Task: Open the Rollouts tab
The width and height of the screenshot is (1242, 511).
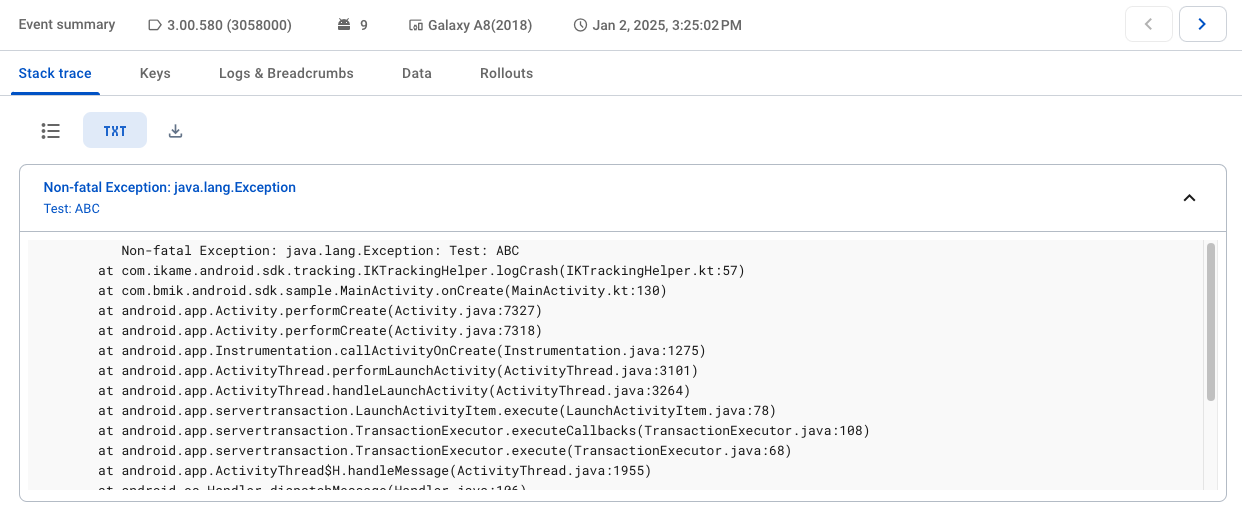Action: click(x=506, y=73)
